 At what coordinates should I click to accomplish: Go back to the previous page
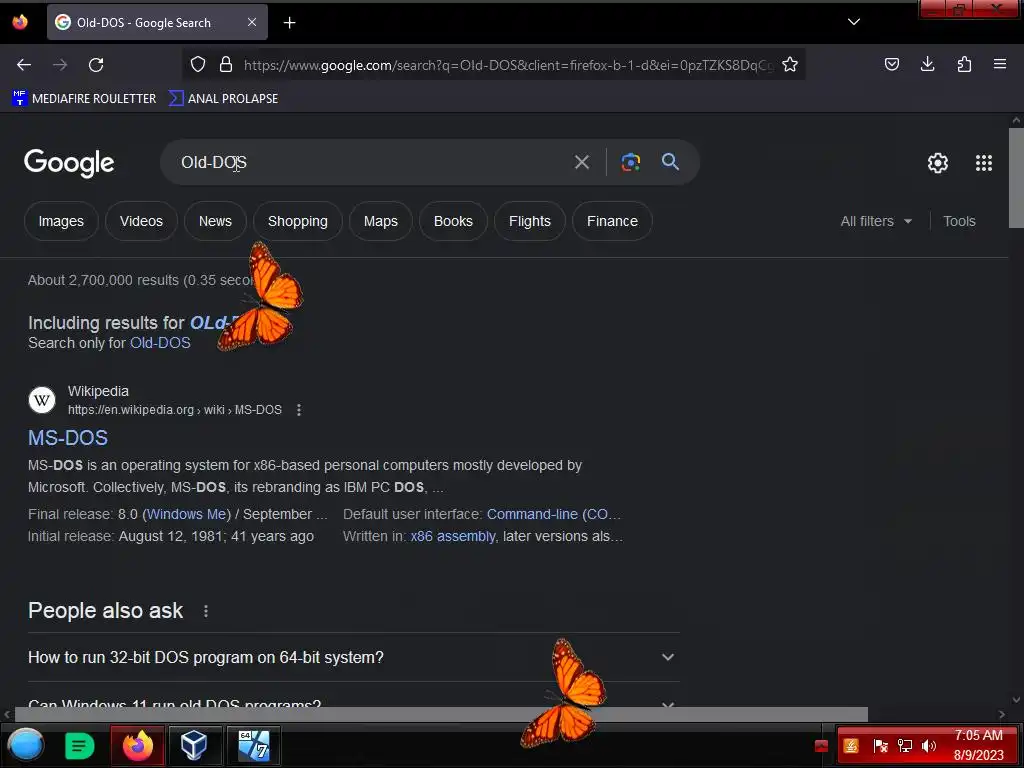coord(24,65)
